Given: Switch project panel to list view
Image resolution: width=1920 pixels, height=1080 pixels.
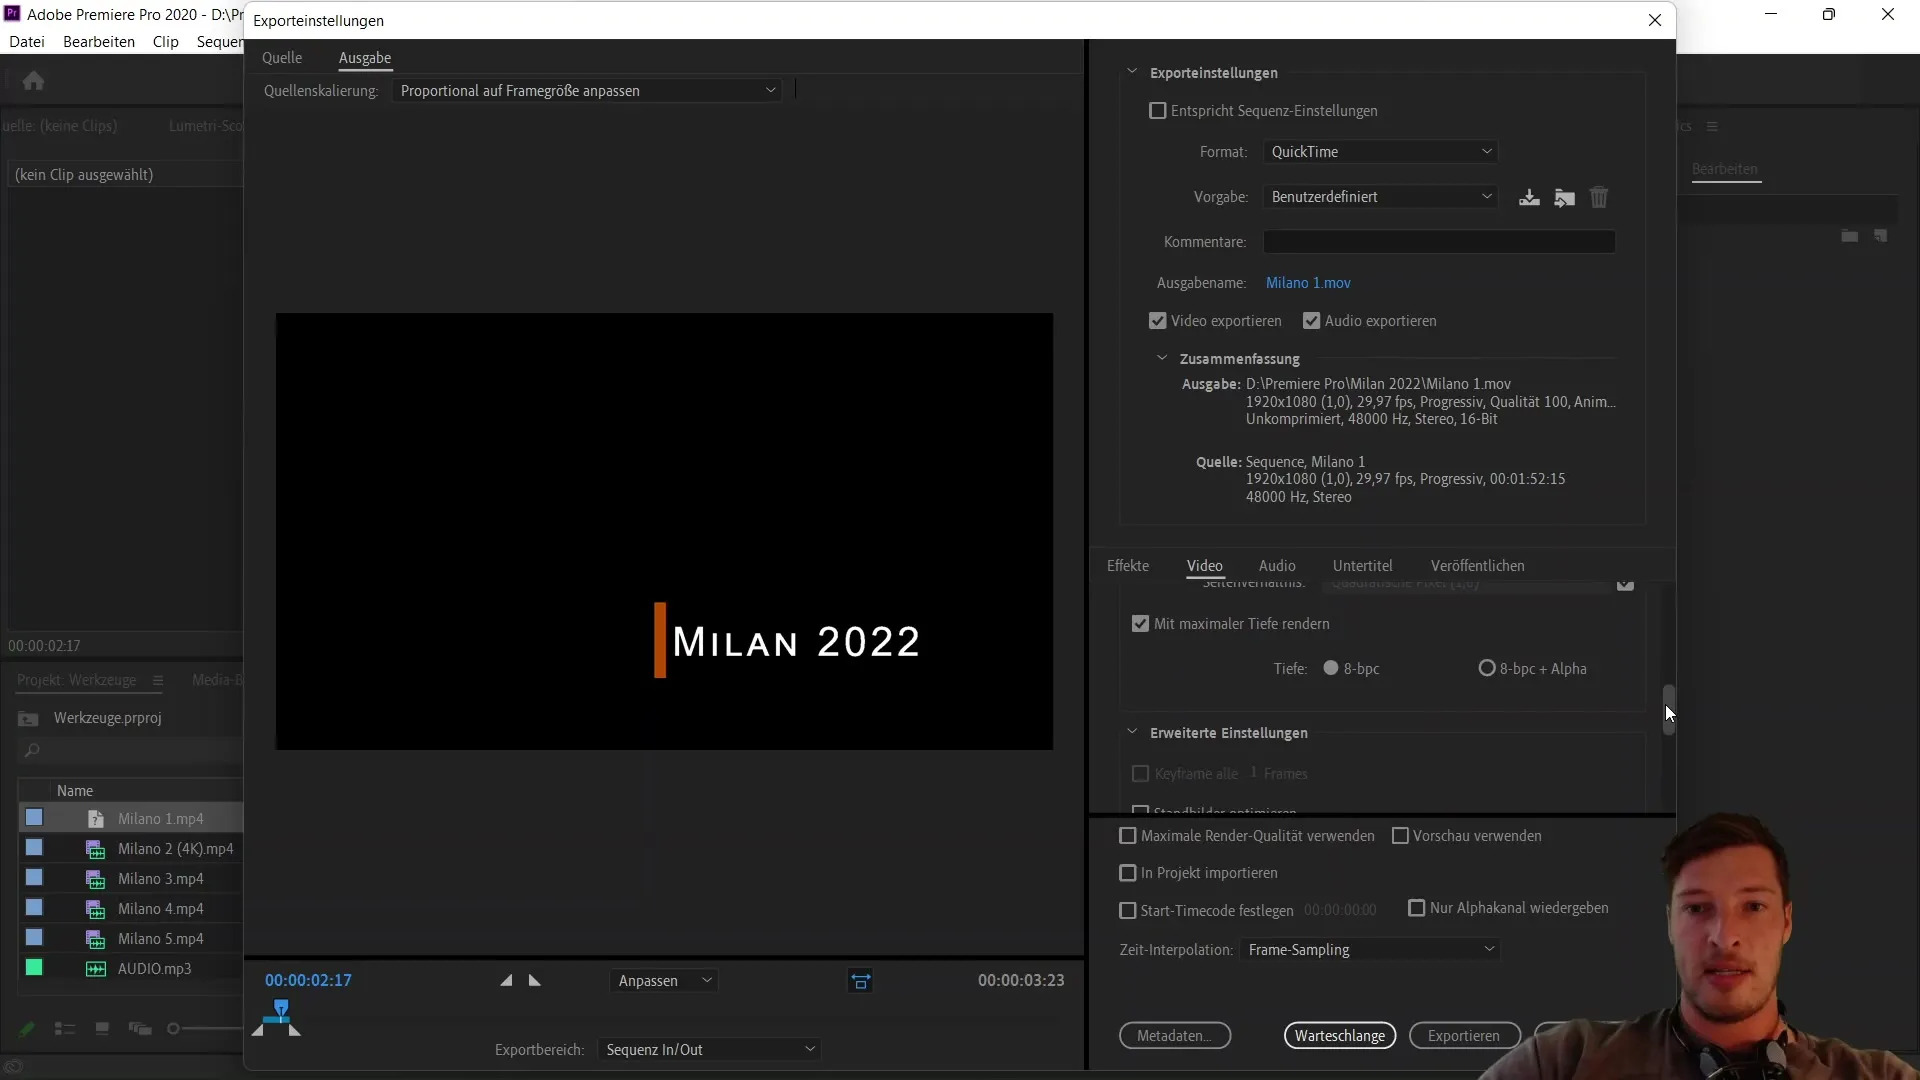Looking at the screenshot, I should [65, 1029].
